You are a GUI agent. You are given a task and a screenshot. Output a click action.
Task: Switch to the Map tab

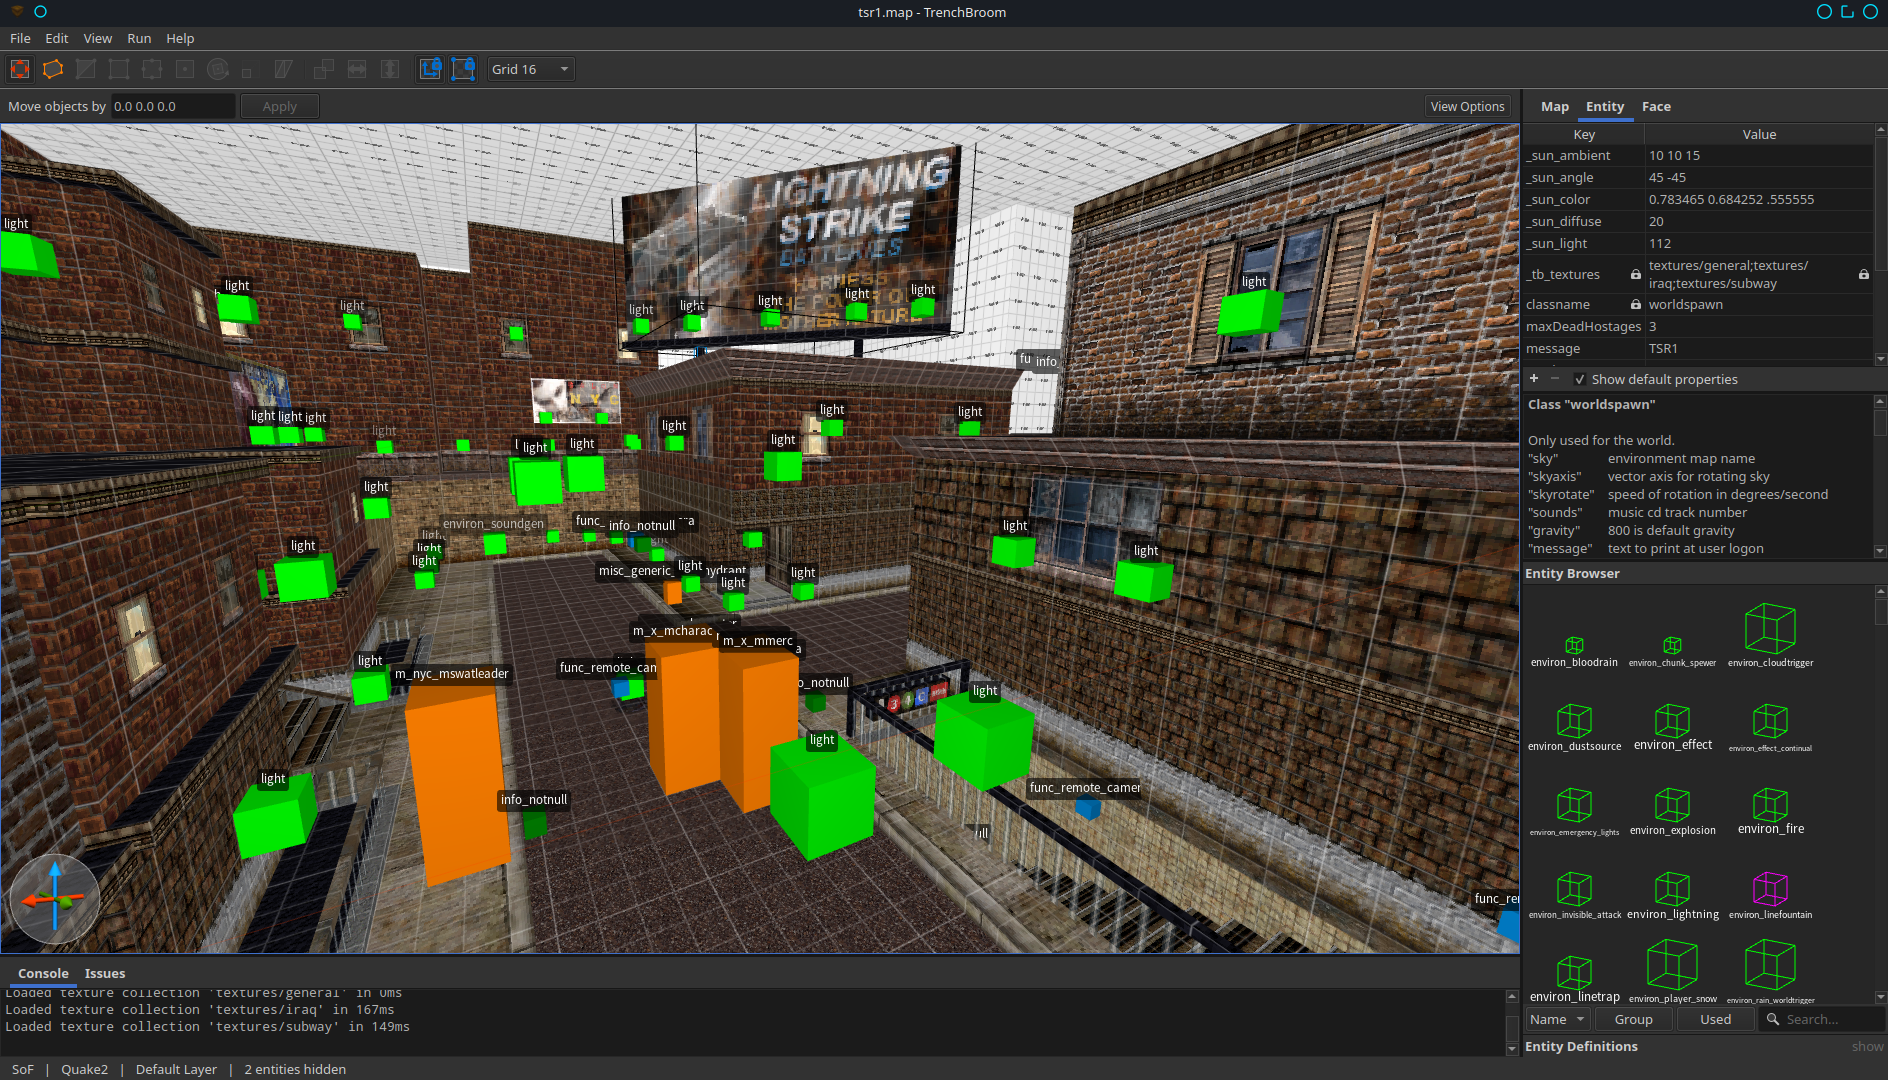click(x=1555, y=106)
